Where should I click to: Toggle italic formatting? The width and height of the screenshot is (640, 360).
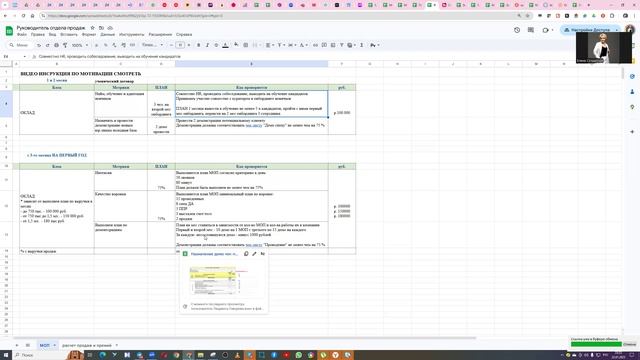pos(207,45)
